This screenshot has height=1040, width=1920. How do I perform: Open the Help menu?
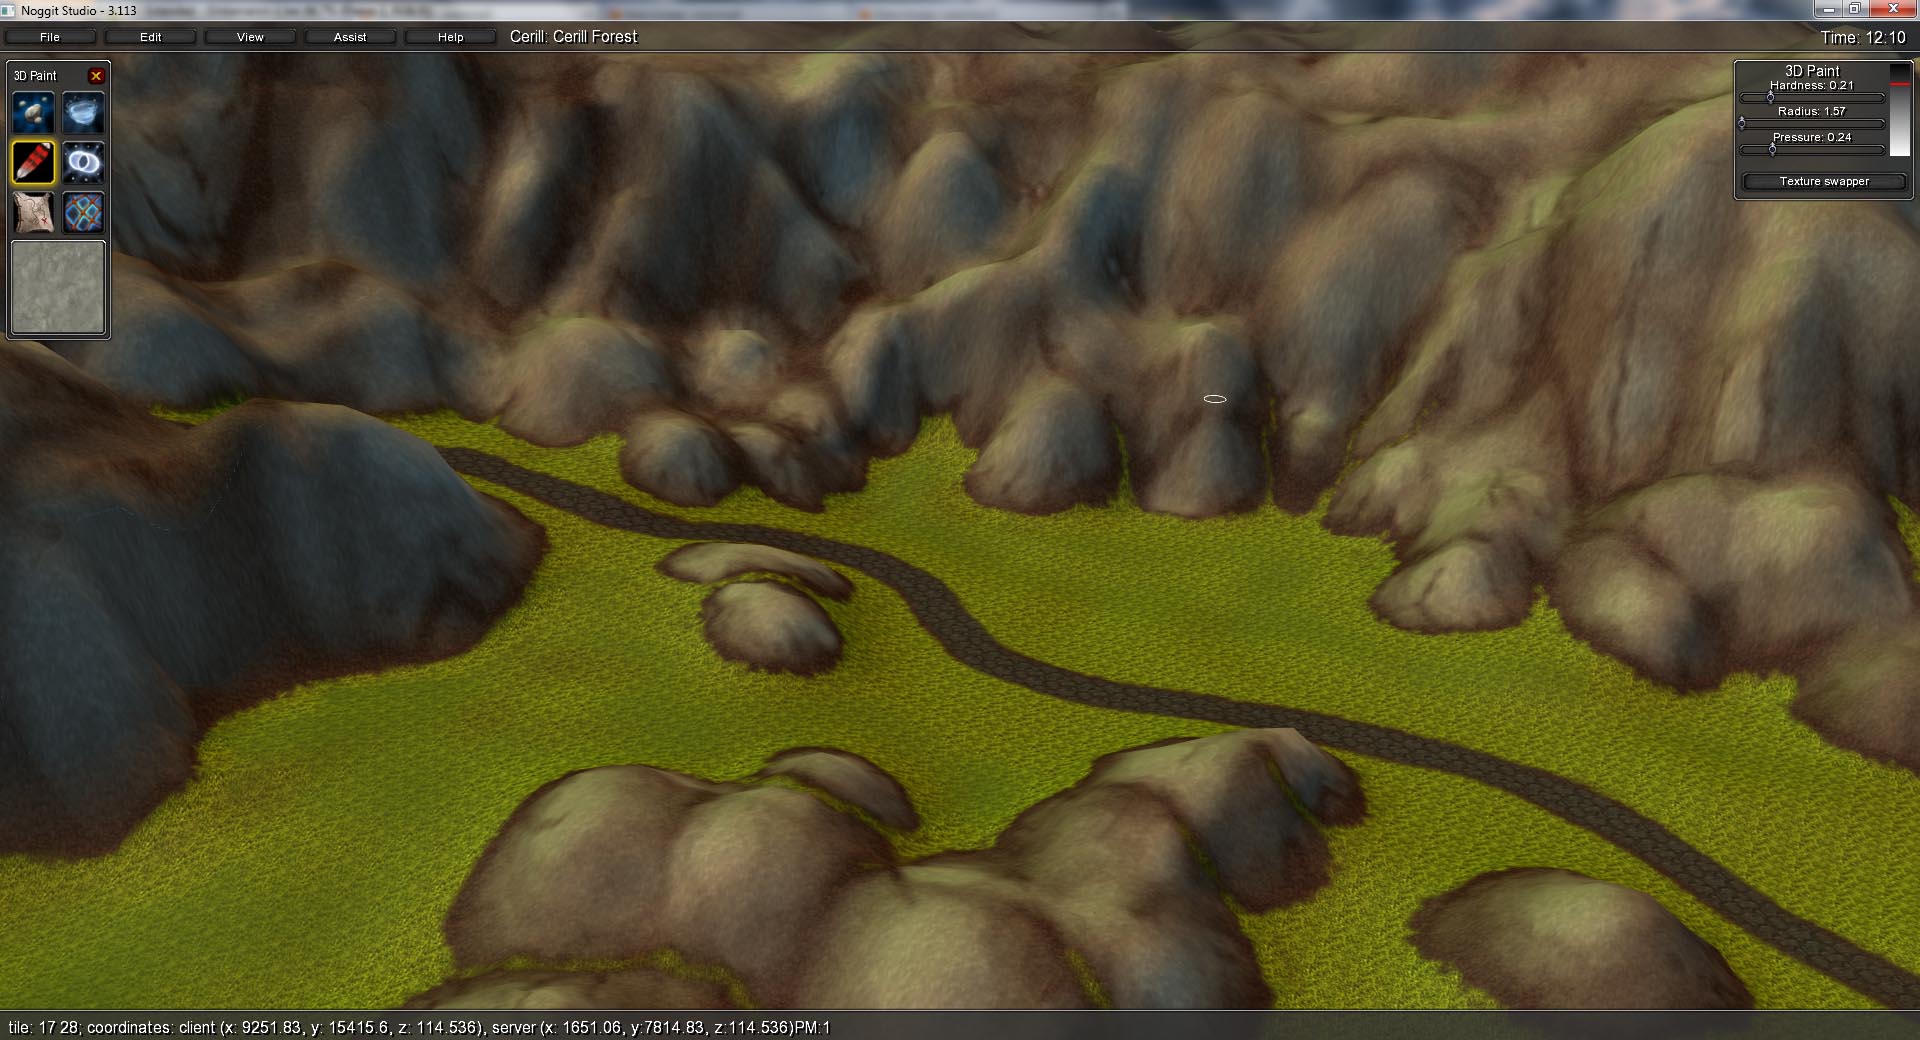coord(450,37)
